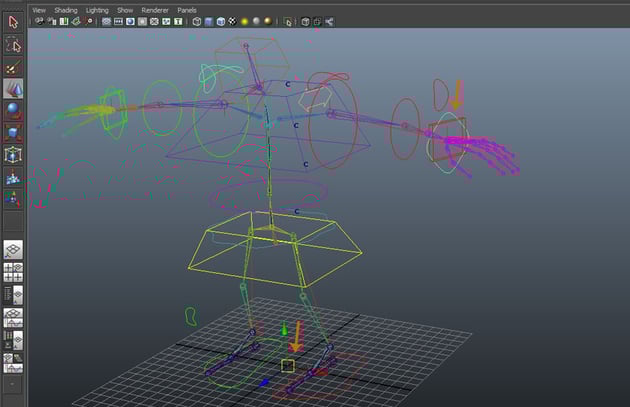The width and height of the screenshot is (630, 407).
Task: Open the Renderer dropdown menu
Action: pyautogui.click(x=154, y=9)
